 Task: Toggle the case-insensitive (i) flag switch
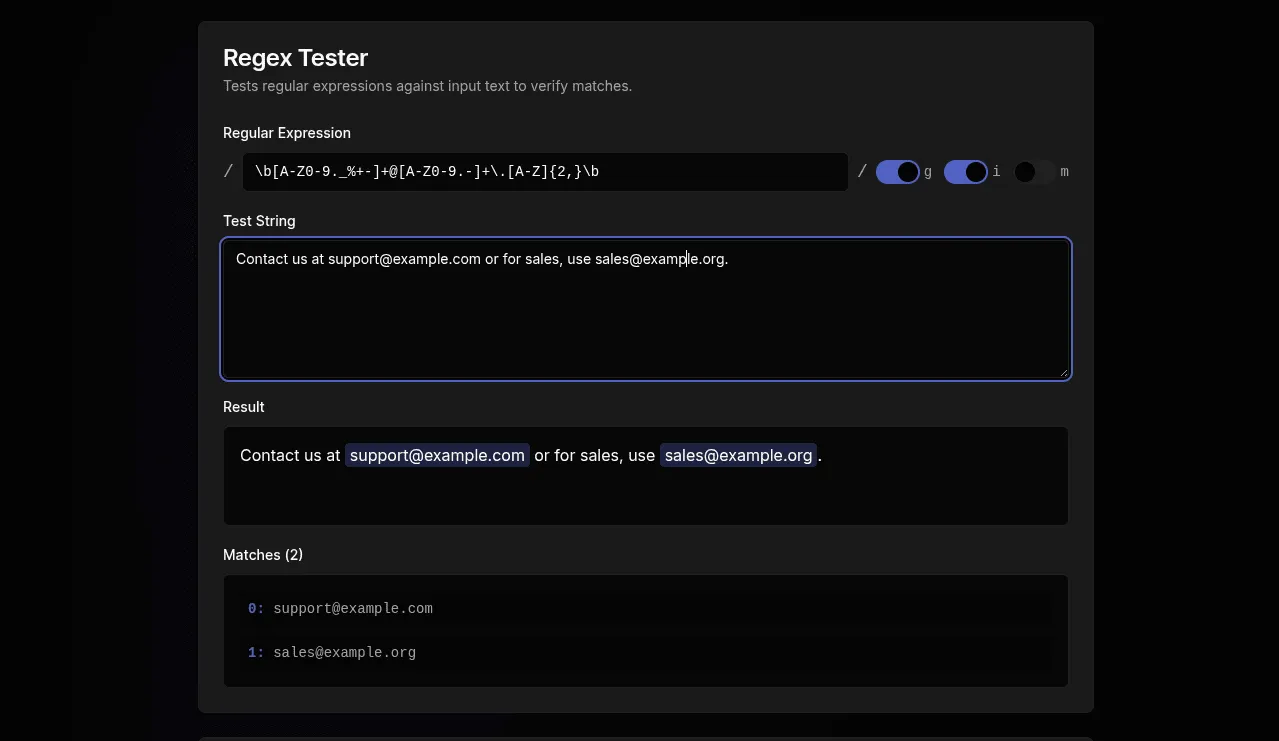click(965, 171)
